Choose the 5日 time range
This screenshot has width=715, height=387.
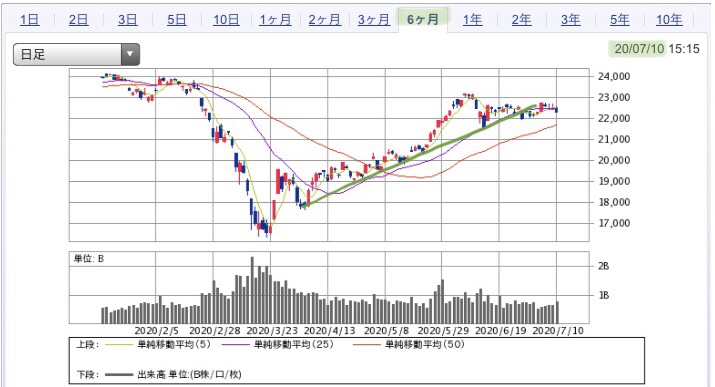pyautogui.click(x=176, y=20)
